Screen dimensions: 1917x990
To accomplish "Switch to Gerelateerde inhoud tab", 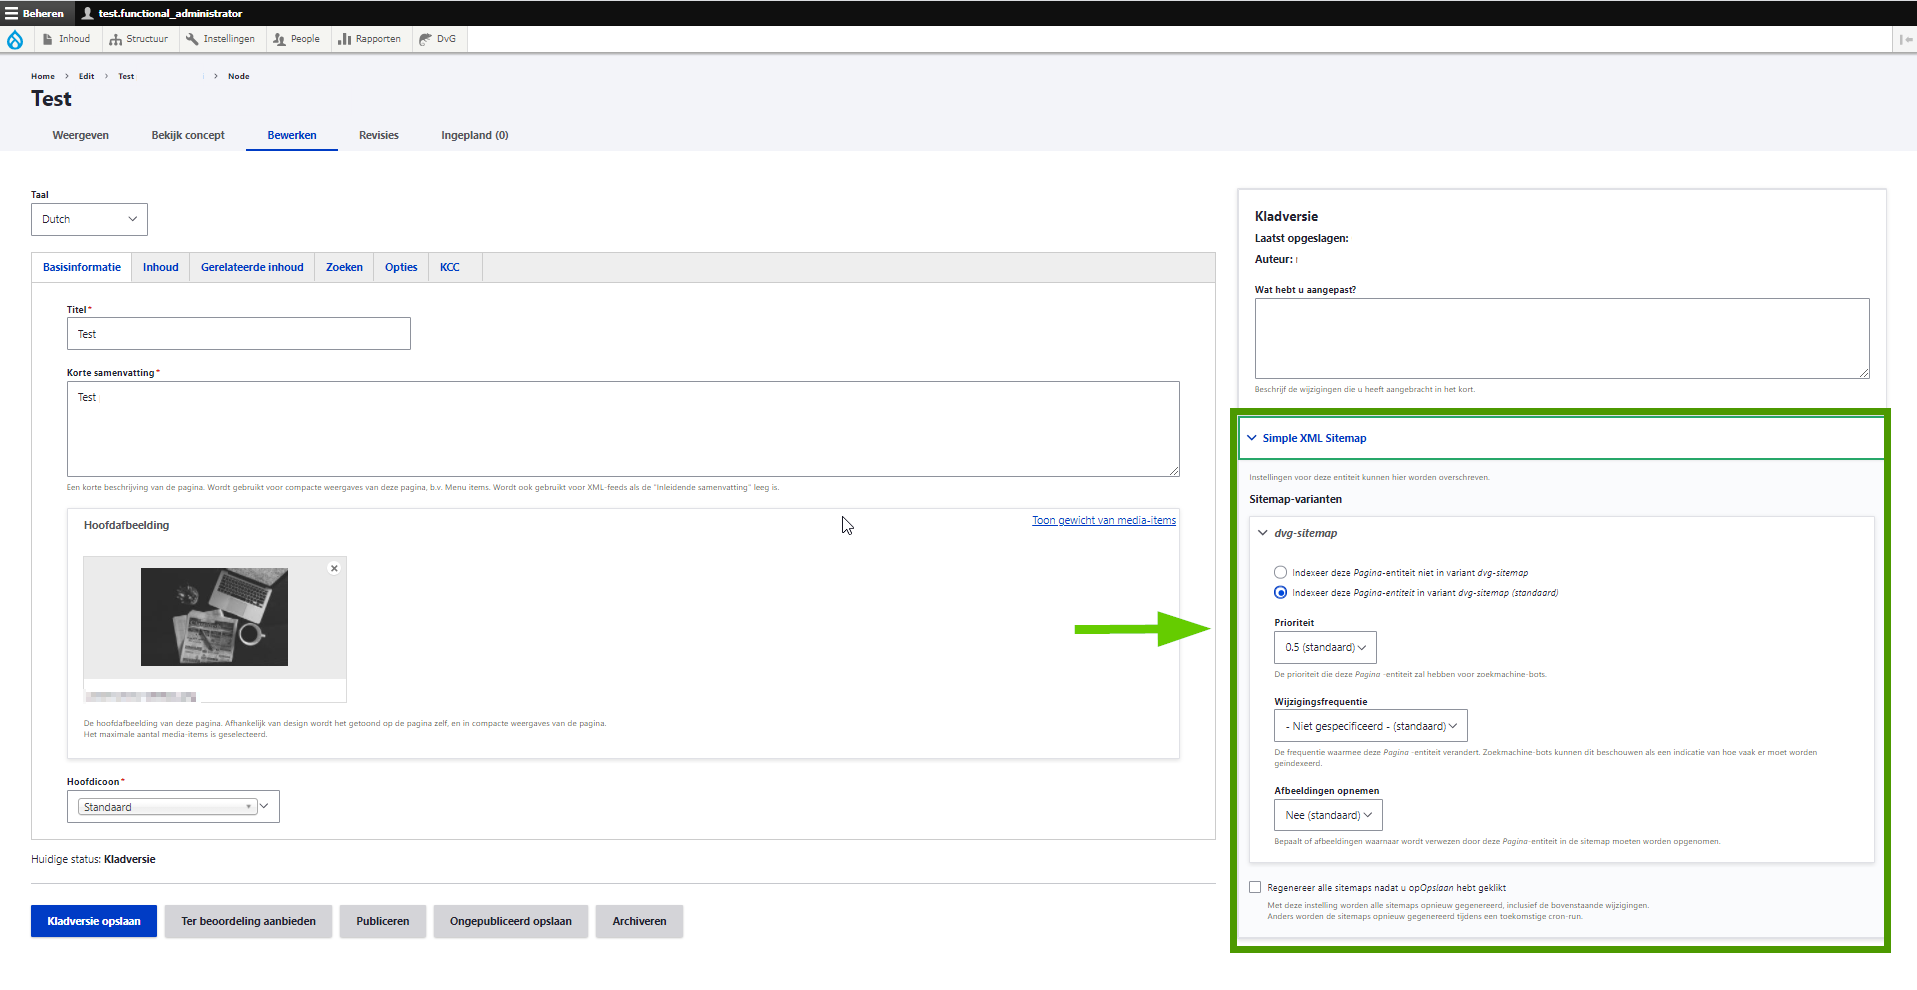I will tap(252, 267).
